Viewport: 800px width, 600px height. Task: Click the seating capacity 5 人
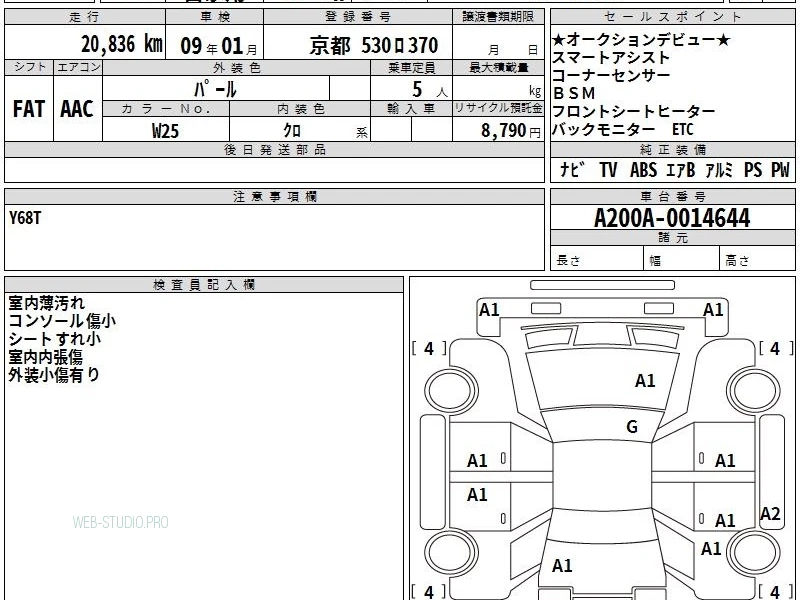click(430, 90)
